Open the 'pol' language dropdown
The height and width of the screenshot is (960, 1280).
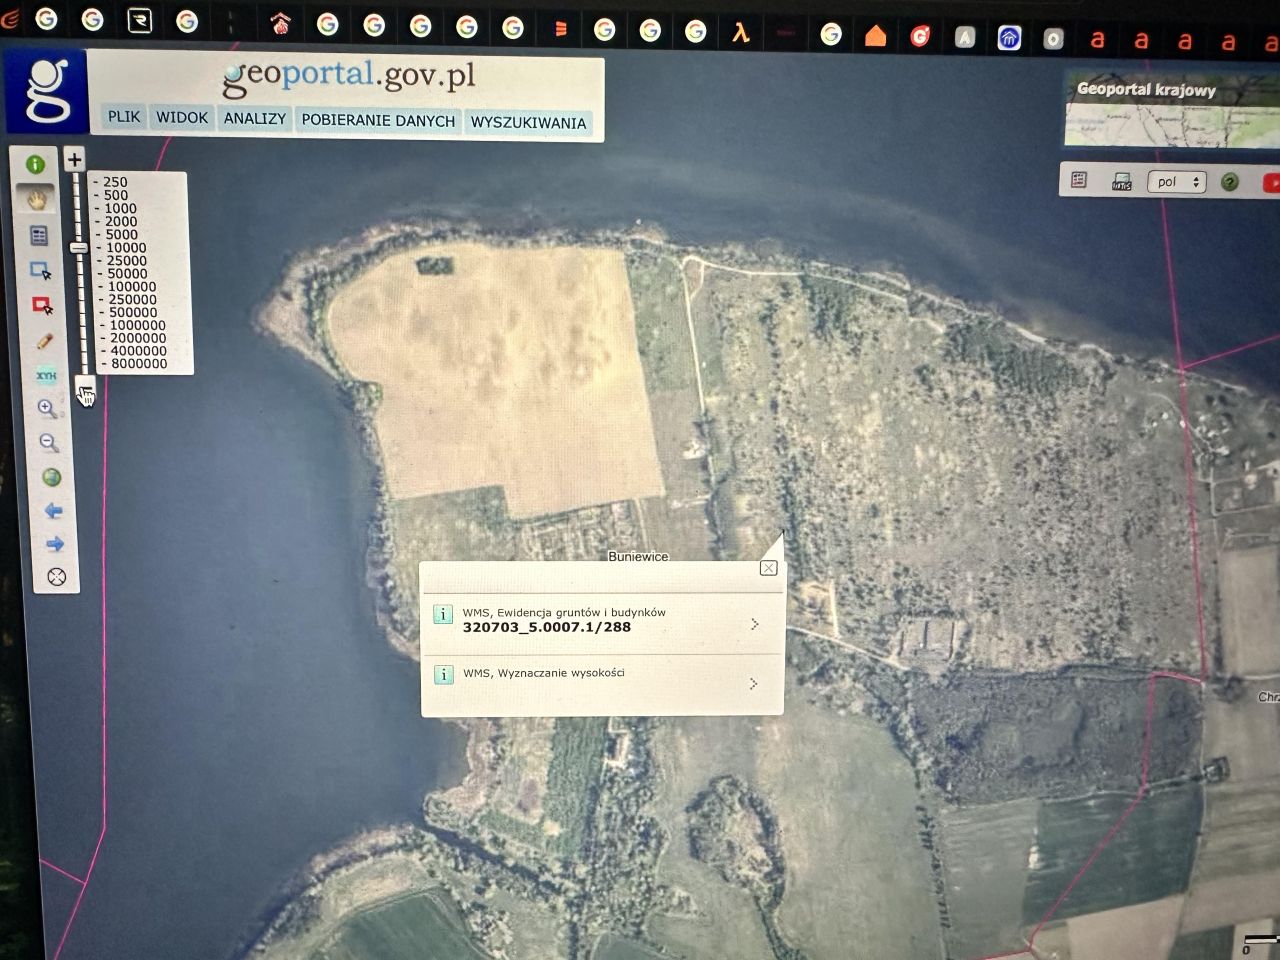(x=1178, y=182)
